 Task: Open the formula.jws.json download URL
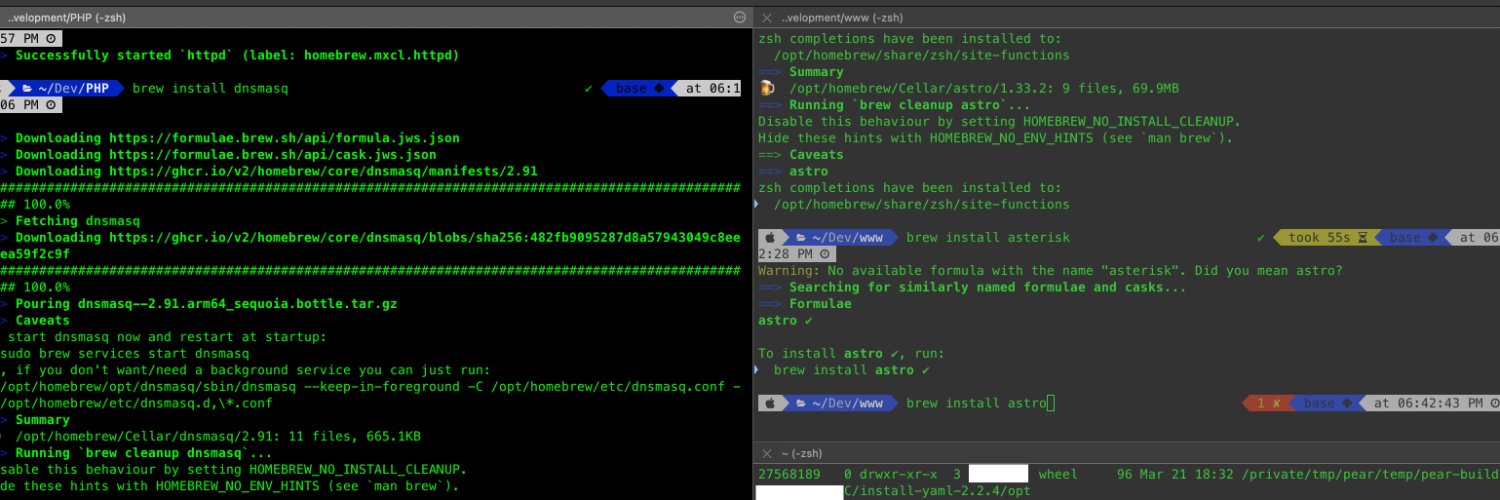click(x=285, y=138)
